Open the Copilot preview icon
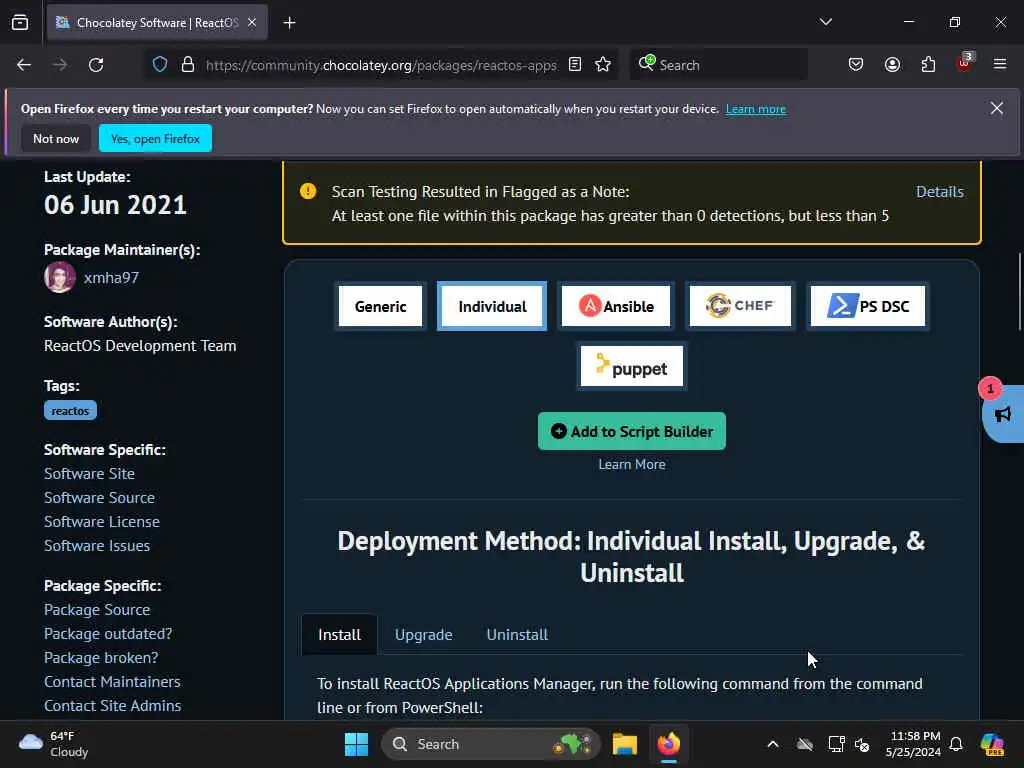This screenshot has height=768, width=1024. [x=992, y=744]
